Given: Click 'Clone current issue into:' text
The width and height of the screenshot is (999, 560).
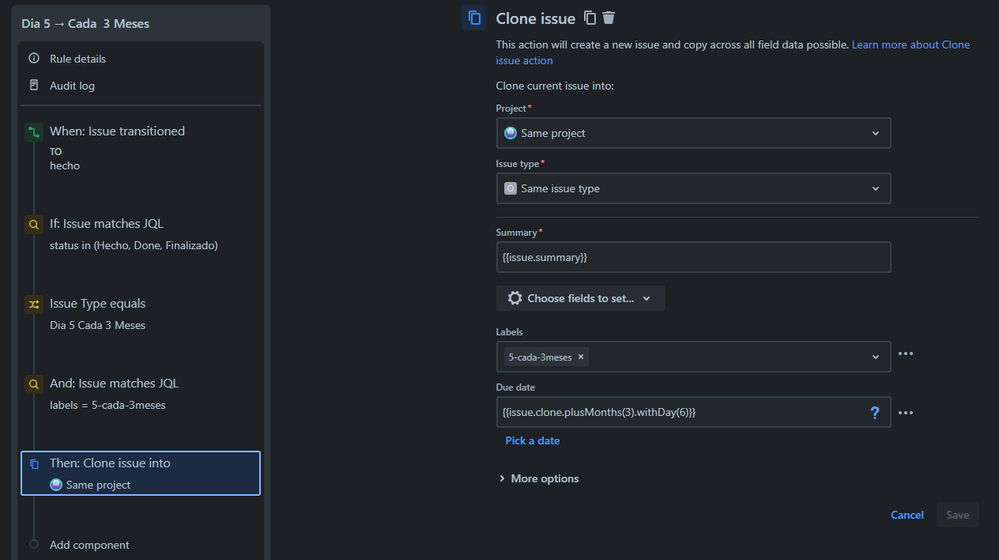Looking at the screenshot, I should click(x=555, y=85).
